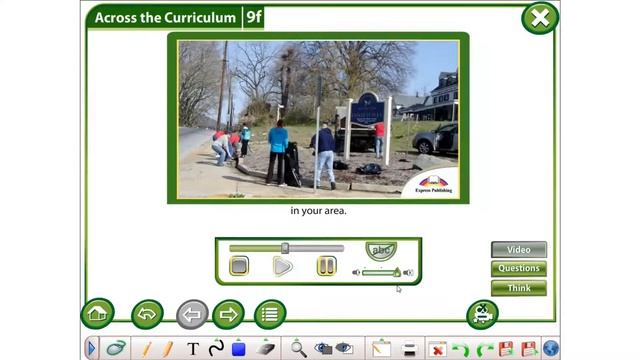
Task: Open the notepad icon
Action: coord(381,349)
